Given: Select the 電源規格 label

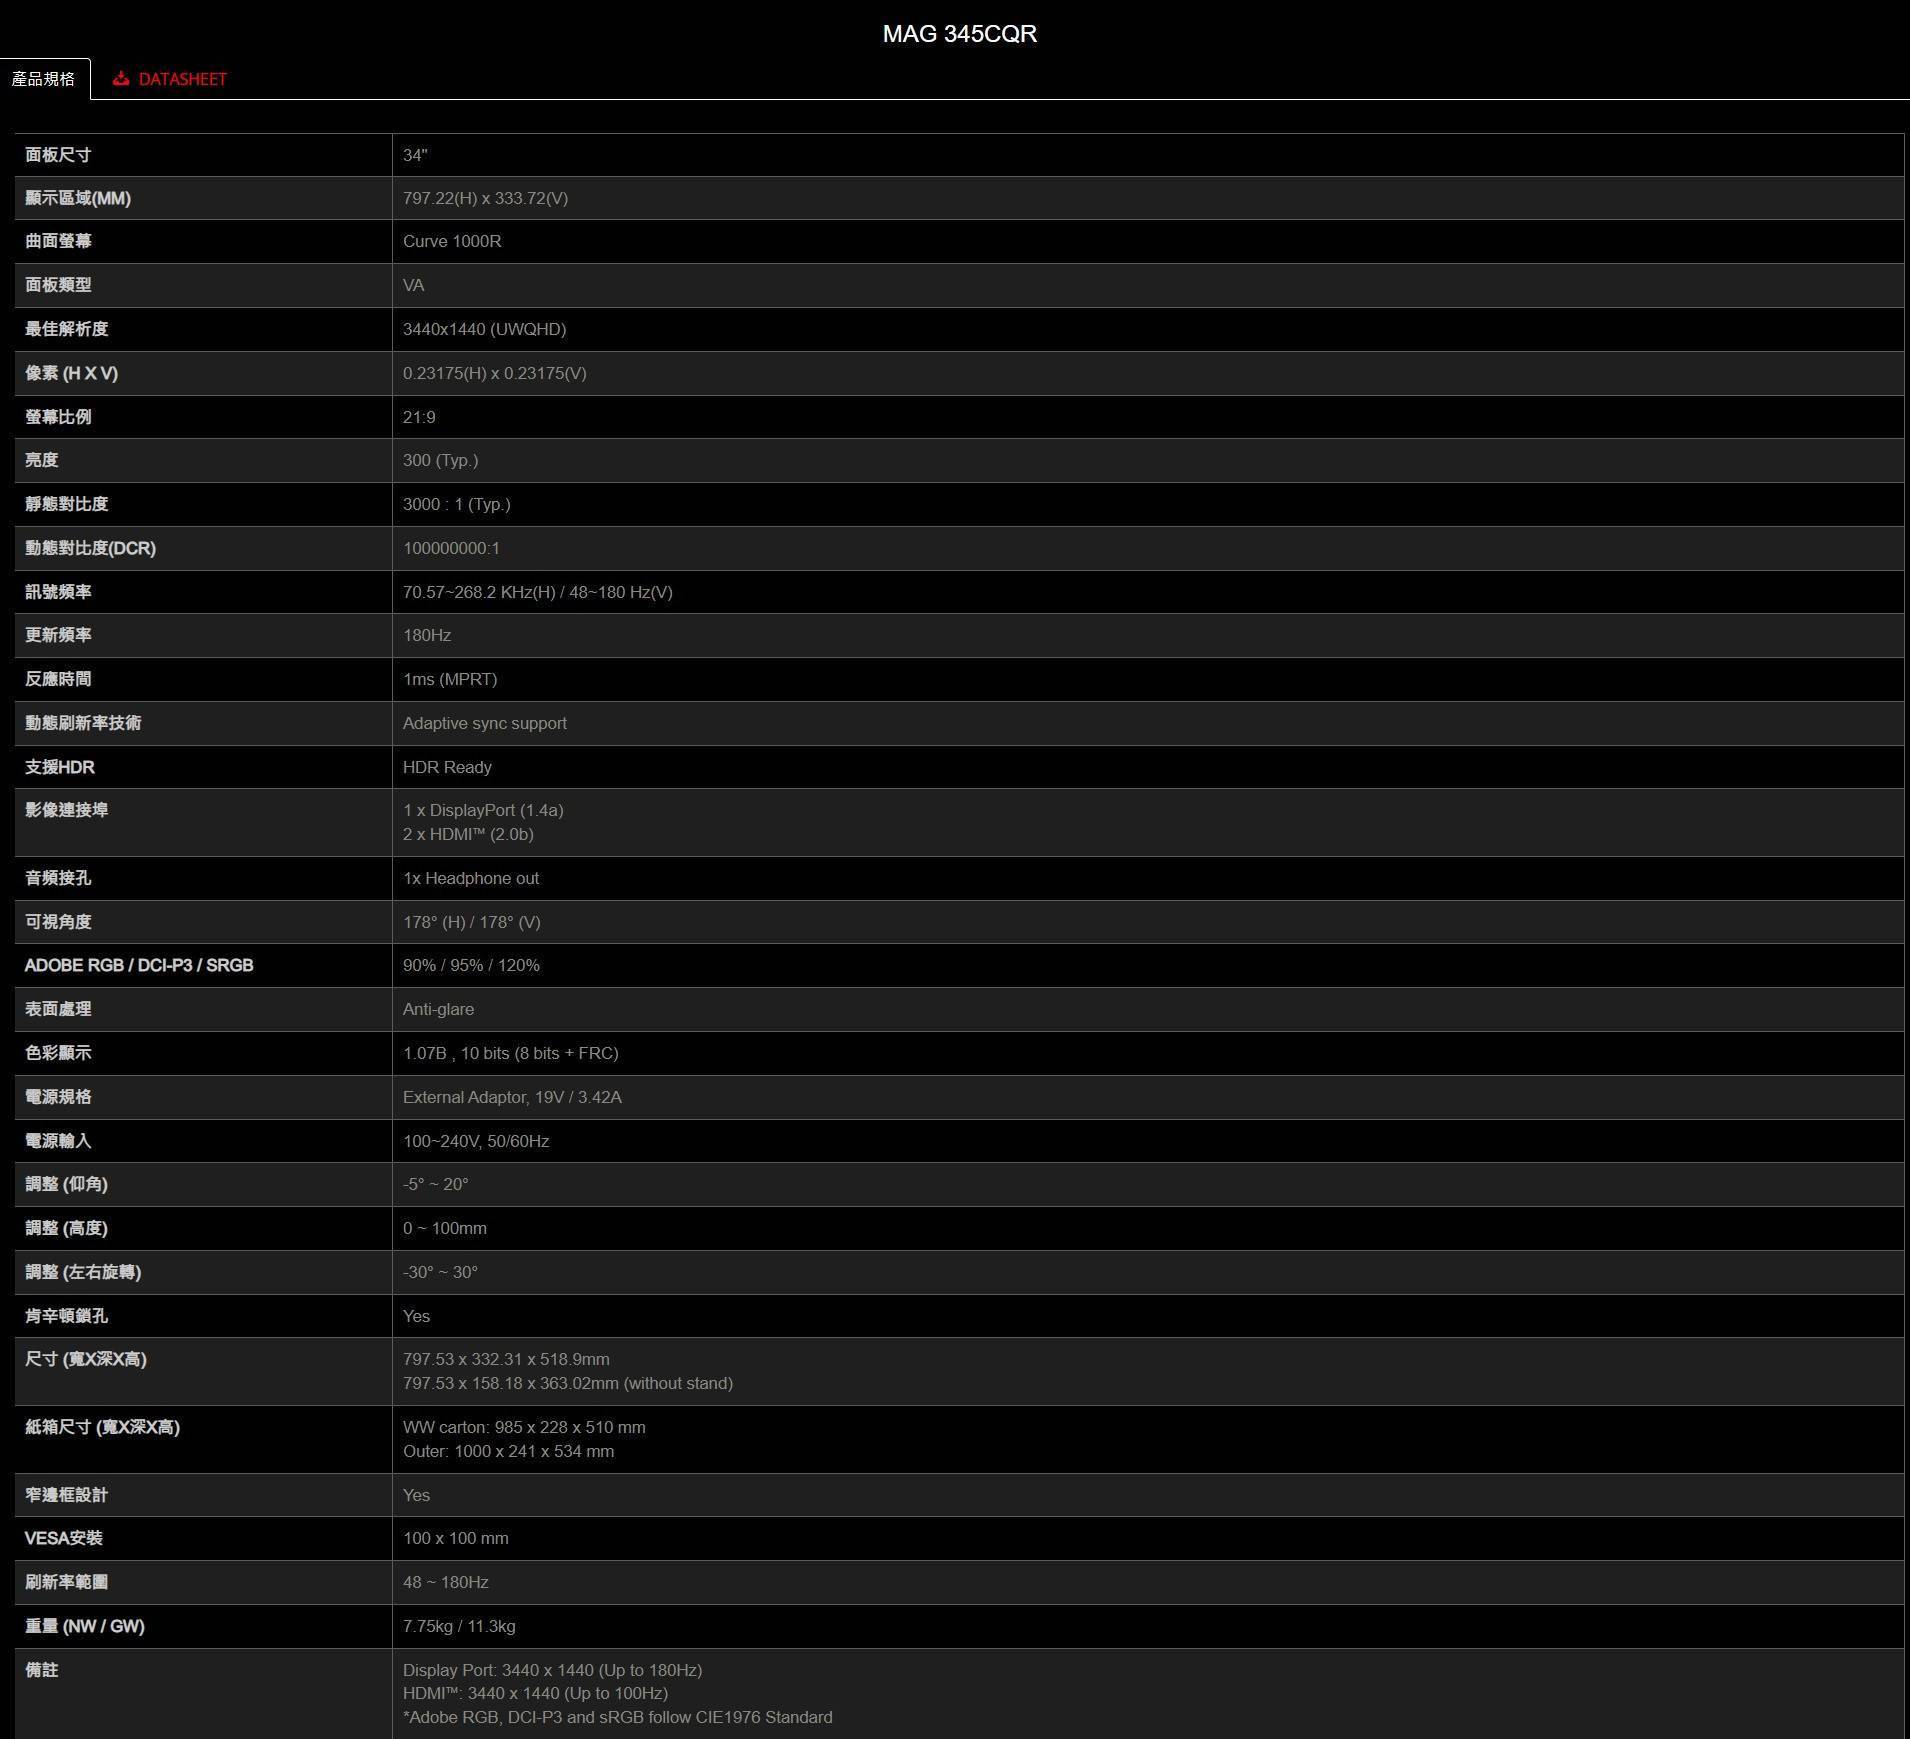Looking at the screenshot, I should pos(58,1097).
